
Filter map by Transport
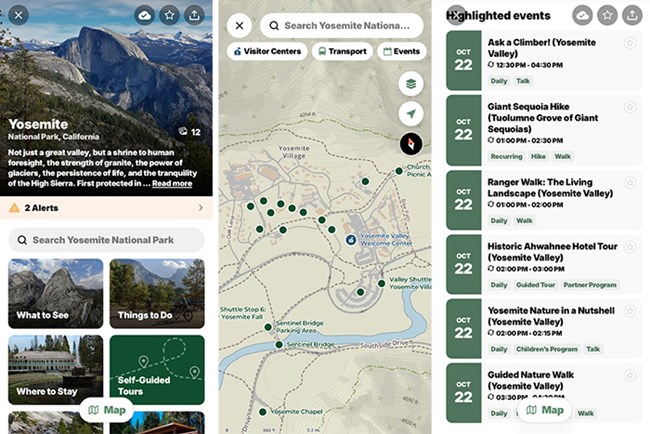click(x=342, y=51)
